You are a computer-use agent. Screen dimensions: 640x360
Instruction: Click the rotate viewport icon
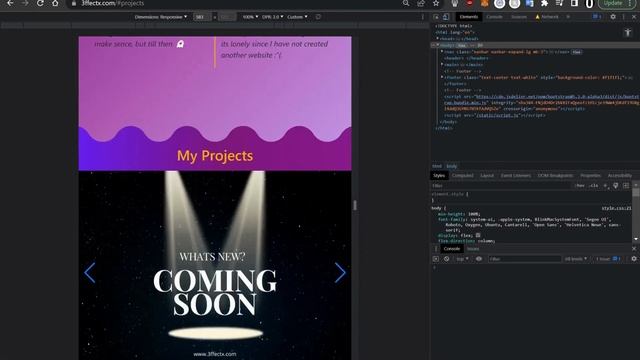pyautogui.click(x=318, y=17)
